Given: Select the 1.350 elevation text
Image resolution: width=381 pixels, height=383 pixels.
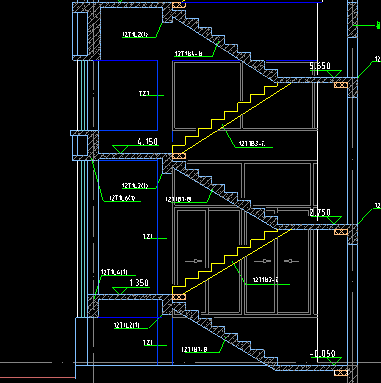Looking at the screenshot, I should click(x=139, y=283).
